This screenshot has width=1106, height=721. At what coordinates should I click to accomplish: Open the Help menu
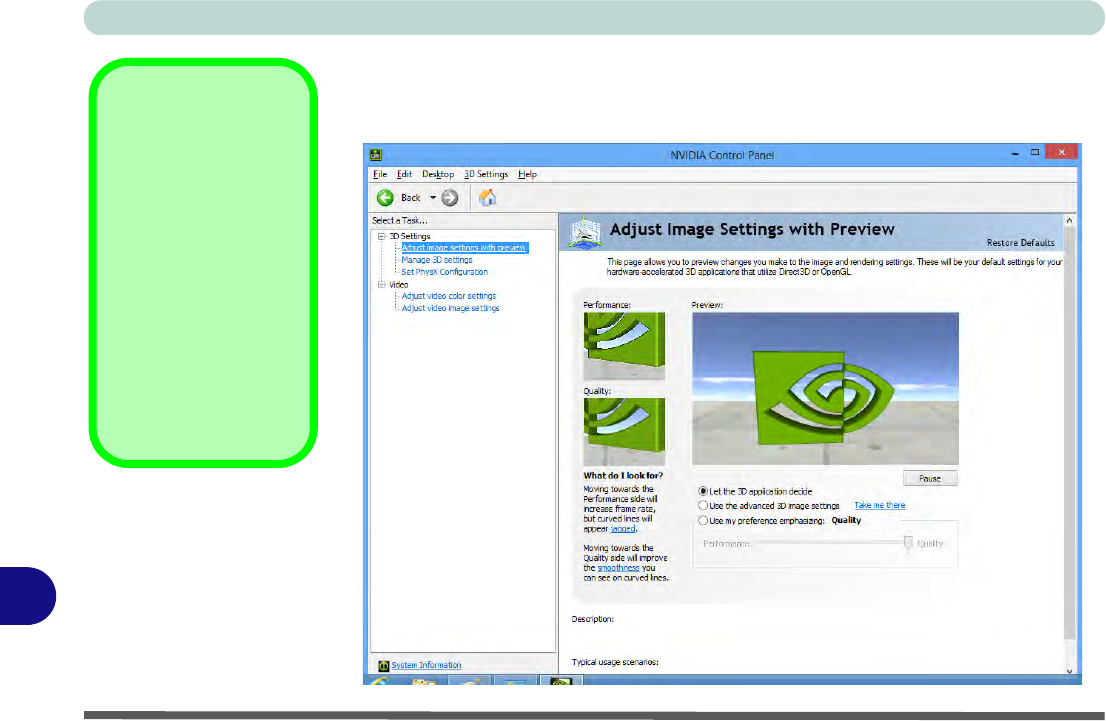pos(528,174)
